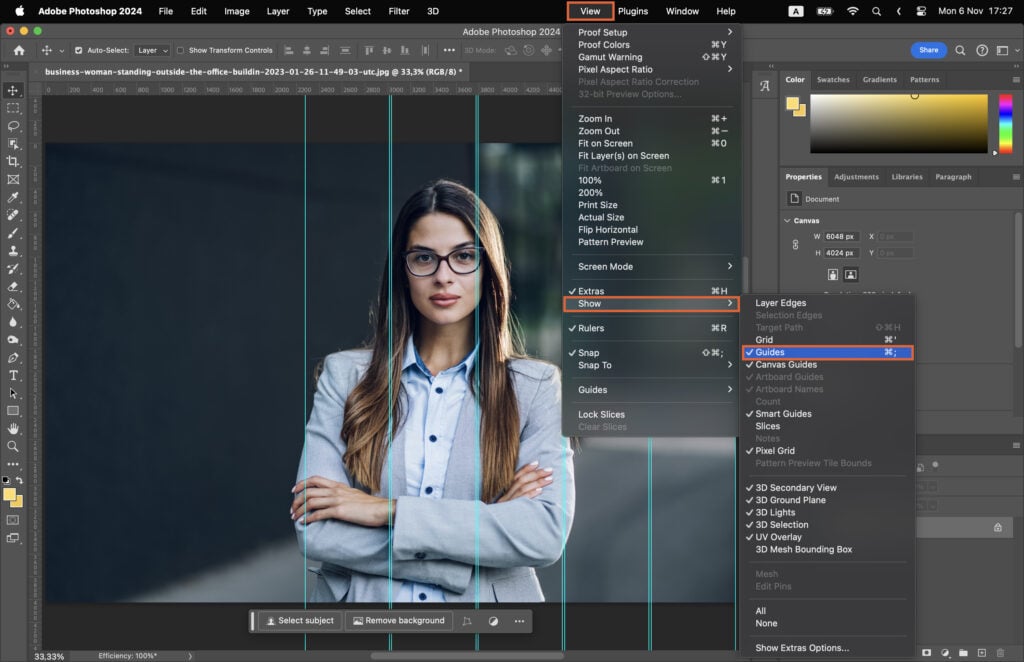Open the Plugins menu

633,11
